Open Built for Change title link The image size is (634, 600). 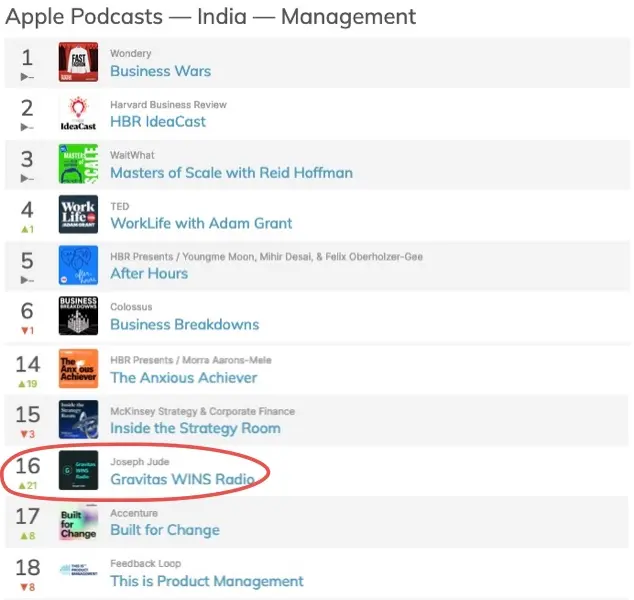165,530
